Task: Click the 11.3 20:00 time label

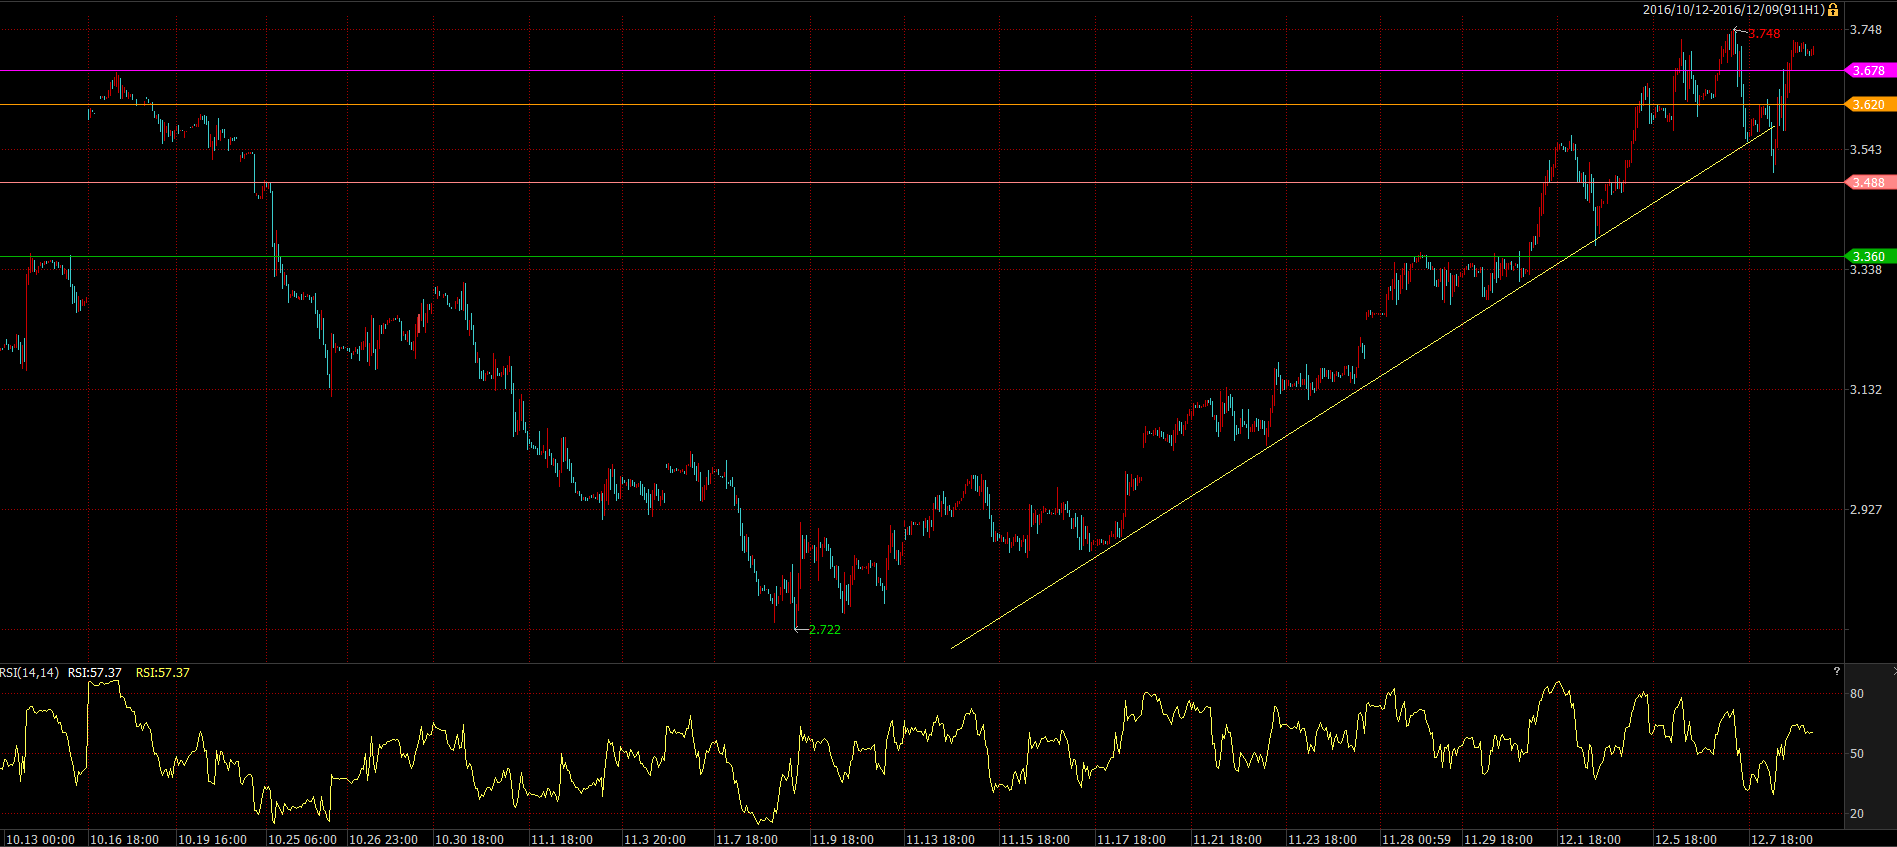Action: [x=655, y=840]
